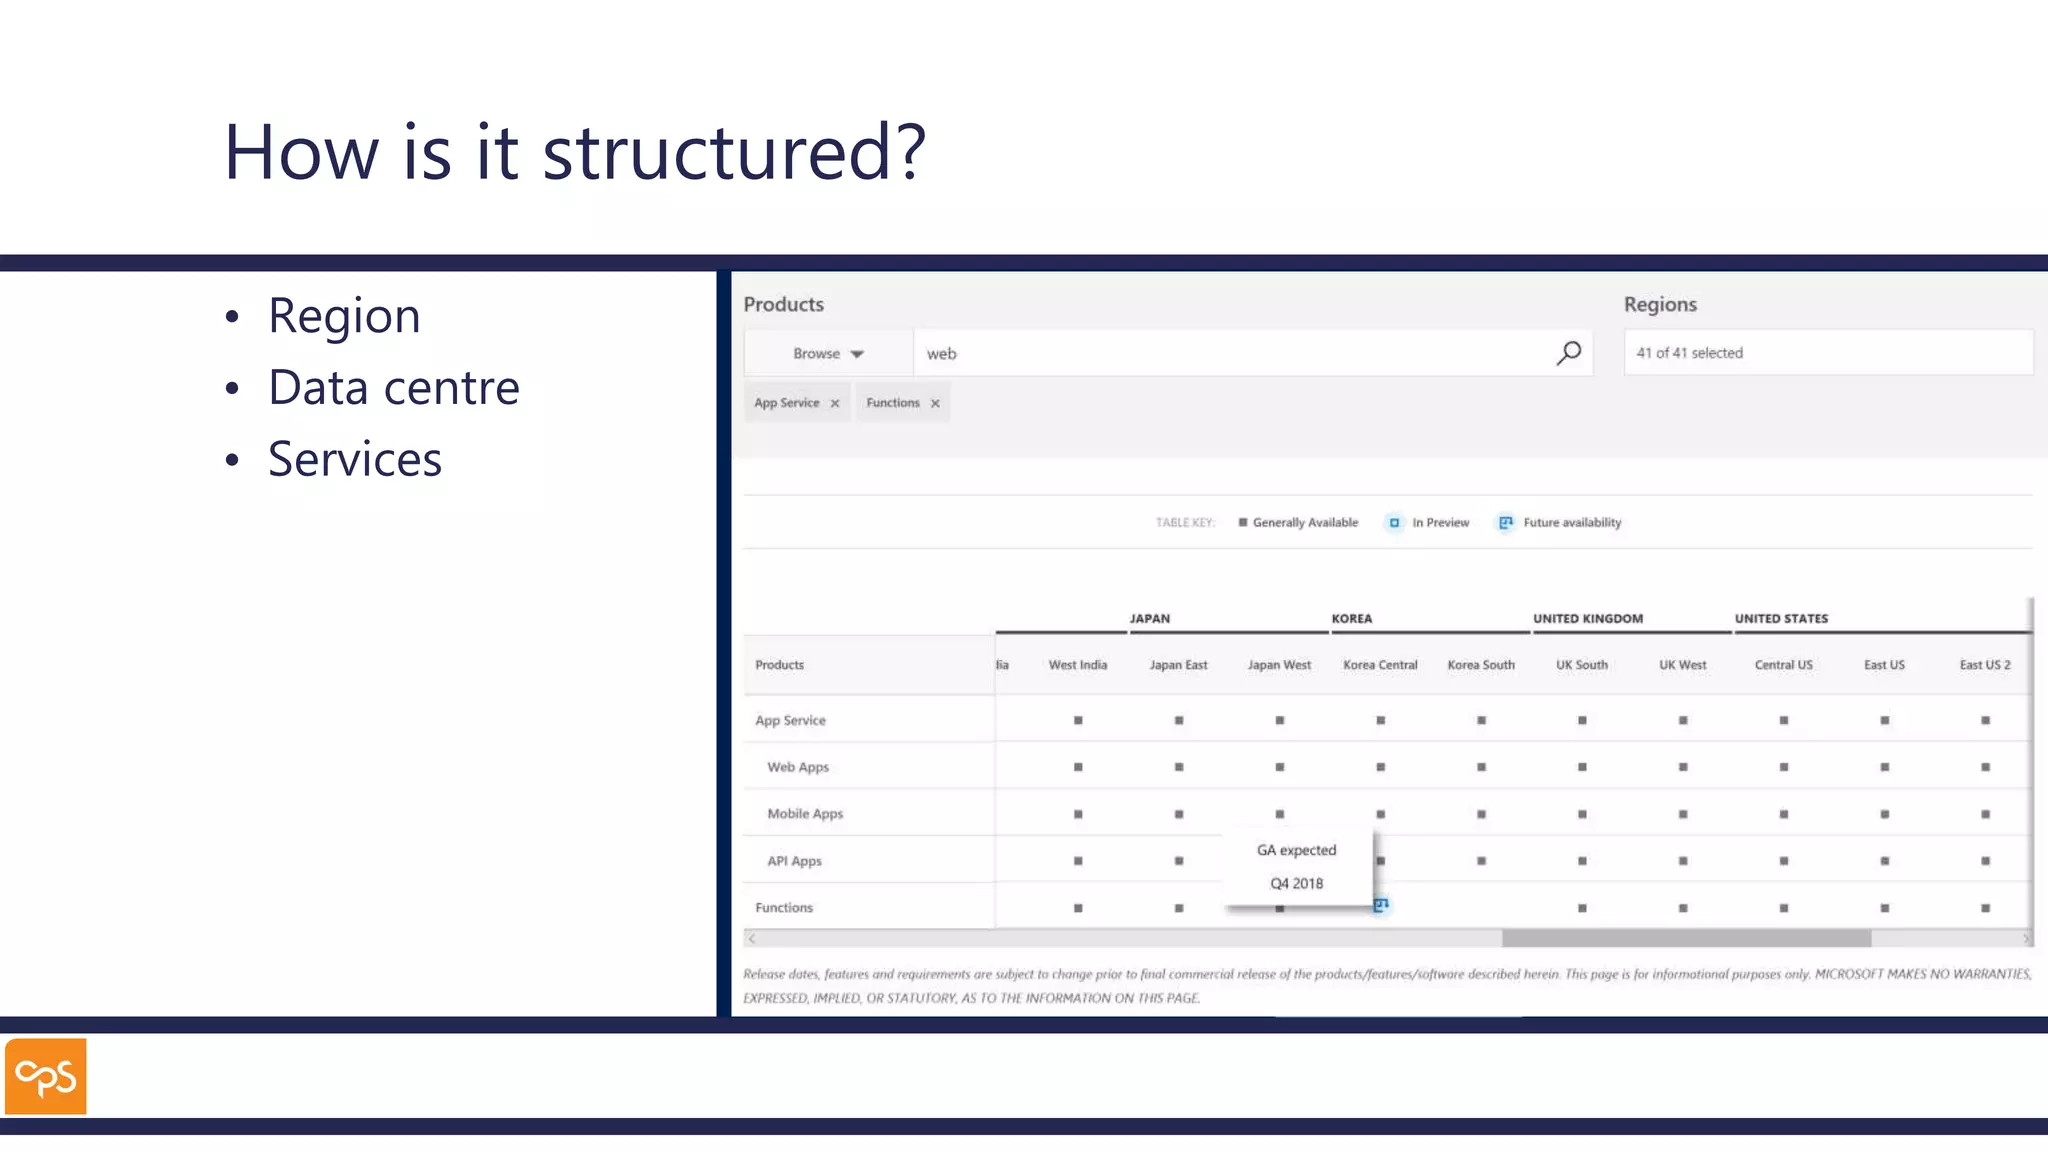Click the Korea South column header
The height and width of the screenshot is (1152, 2048).
pos(1481,665)
